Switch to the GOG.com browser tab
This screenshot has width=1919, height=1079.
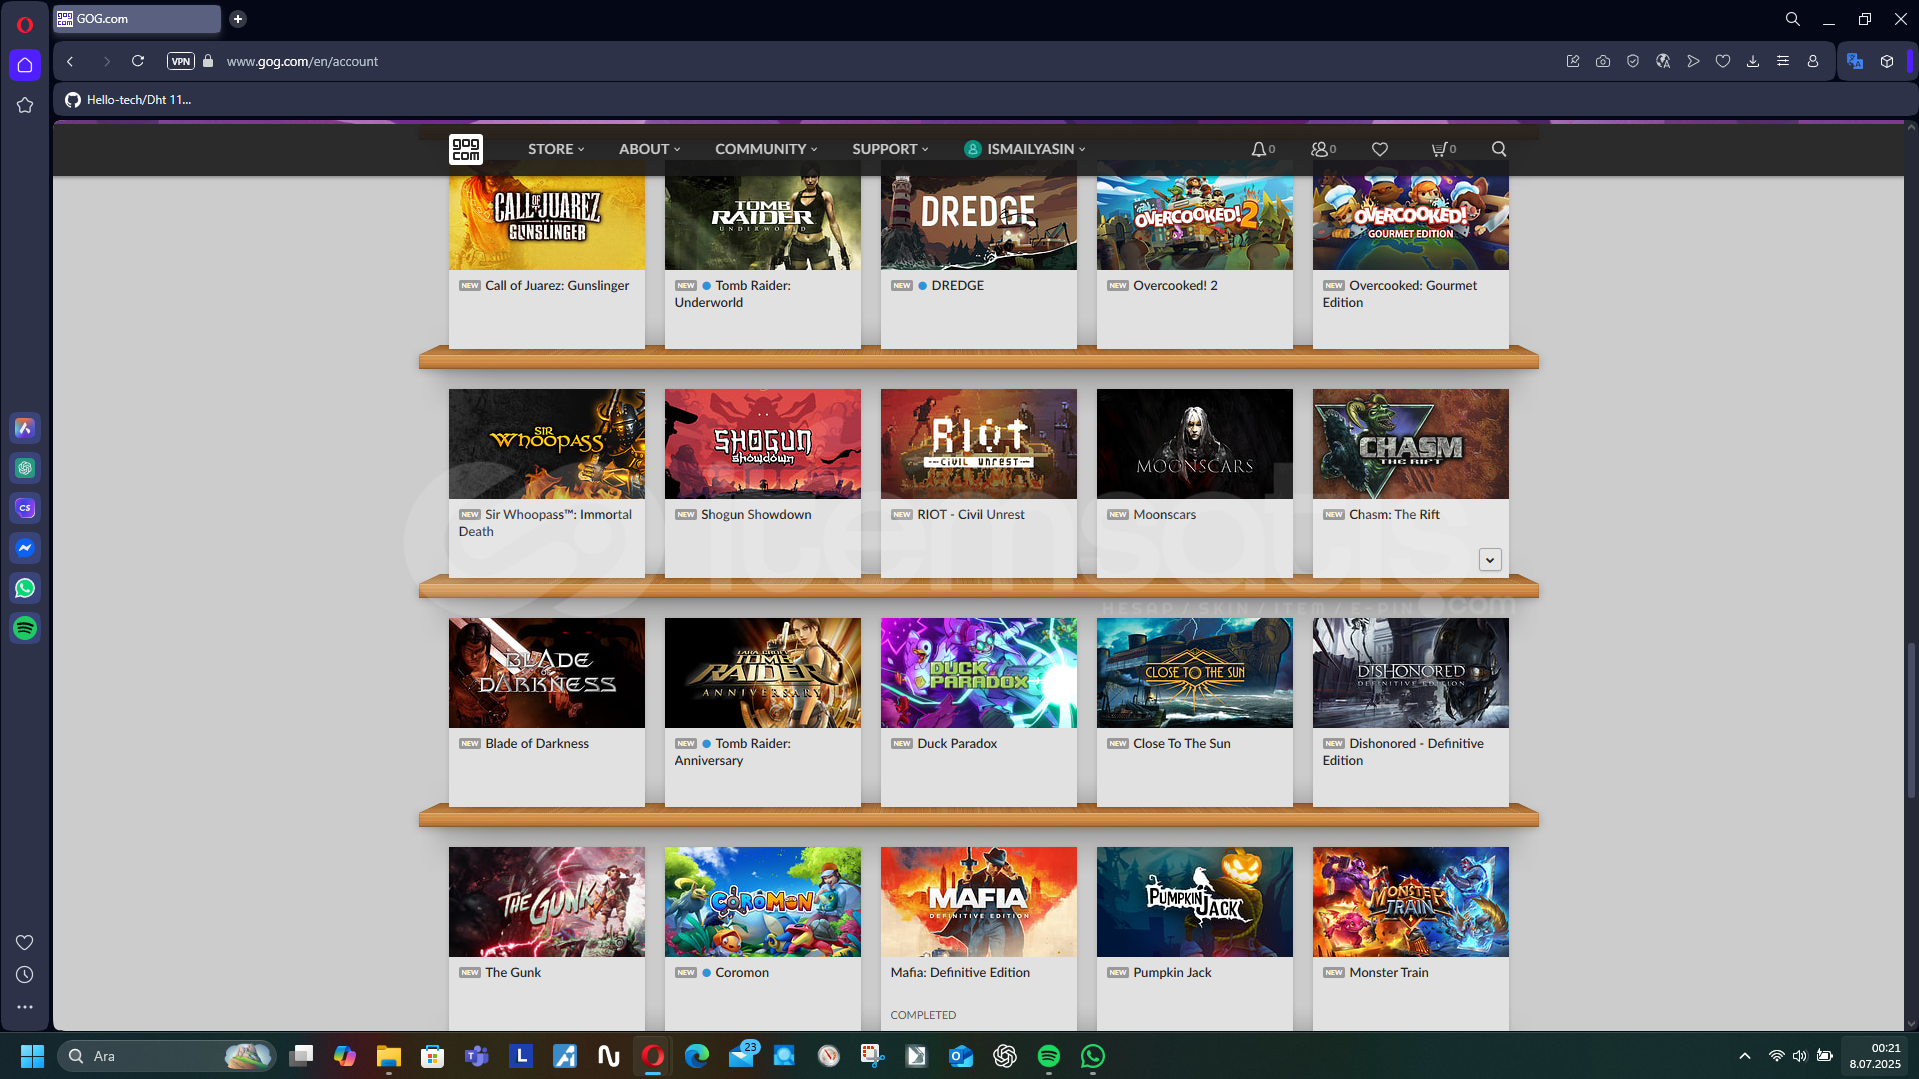click(137, 19)
